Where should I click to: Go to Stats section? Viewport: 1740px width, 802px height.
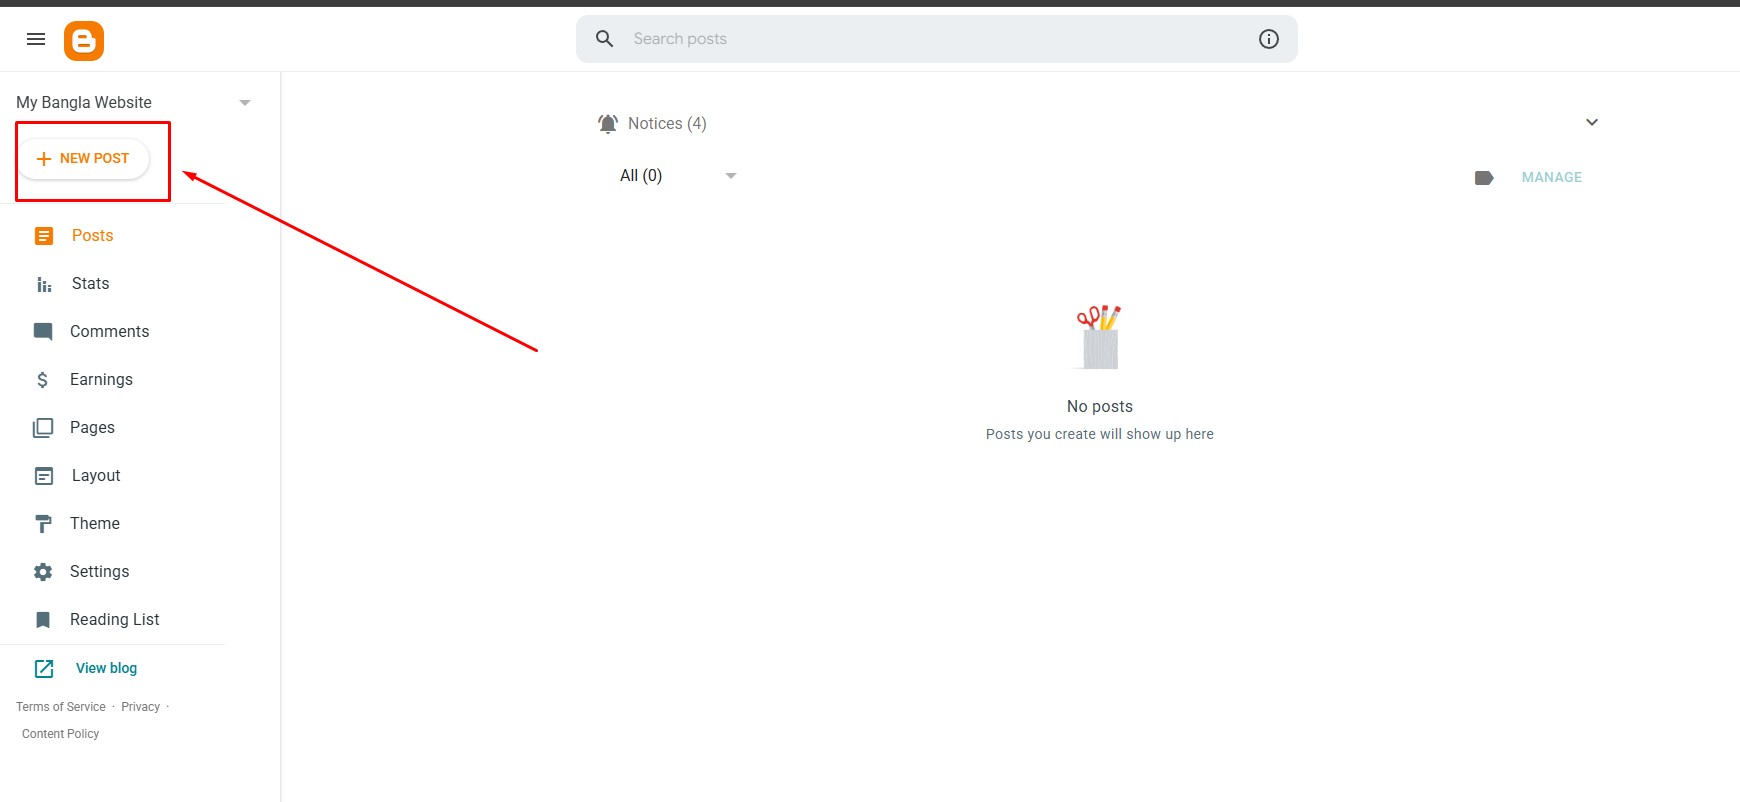tap(90, 284)
